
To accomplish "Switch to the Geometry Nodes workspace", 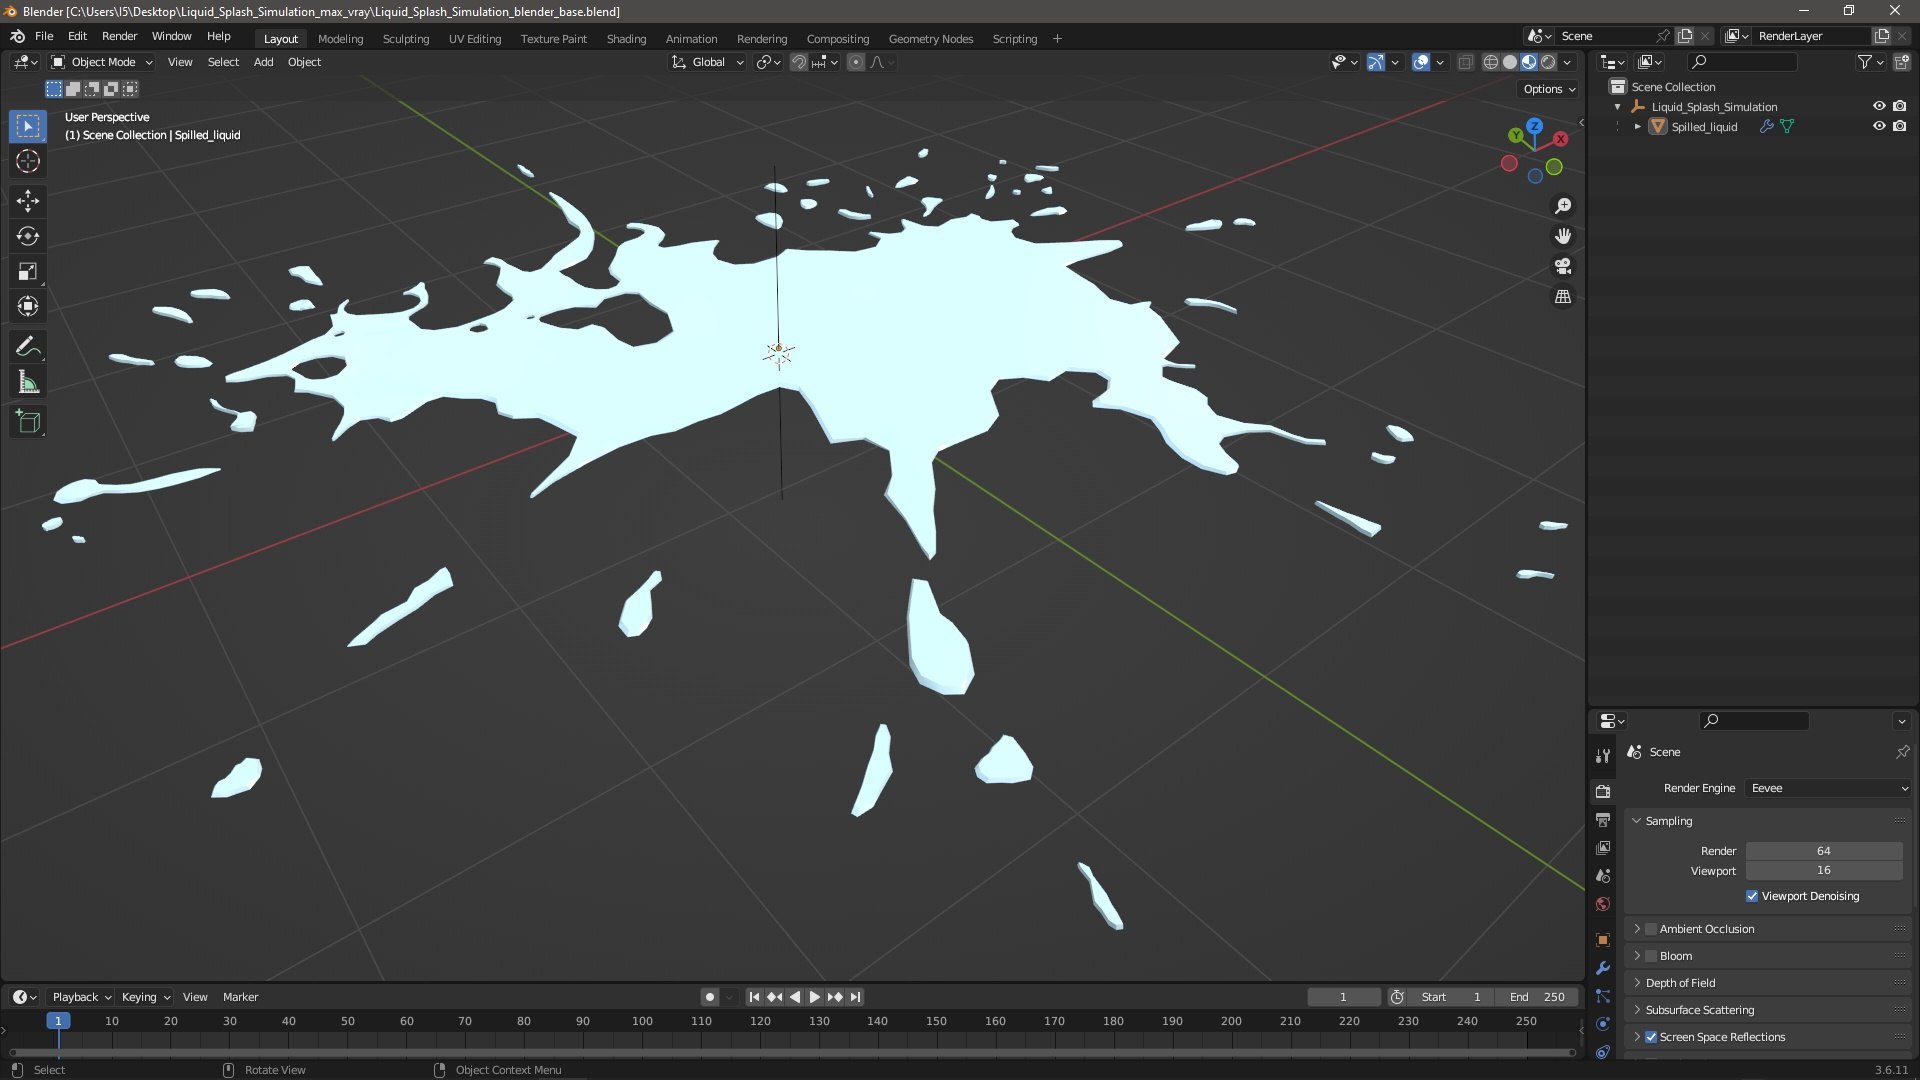I will pyautogui.click(x=930, y=39).
